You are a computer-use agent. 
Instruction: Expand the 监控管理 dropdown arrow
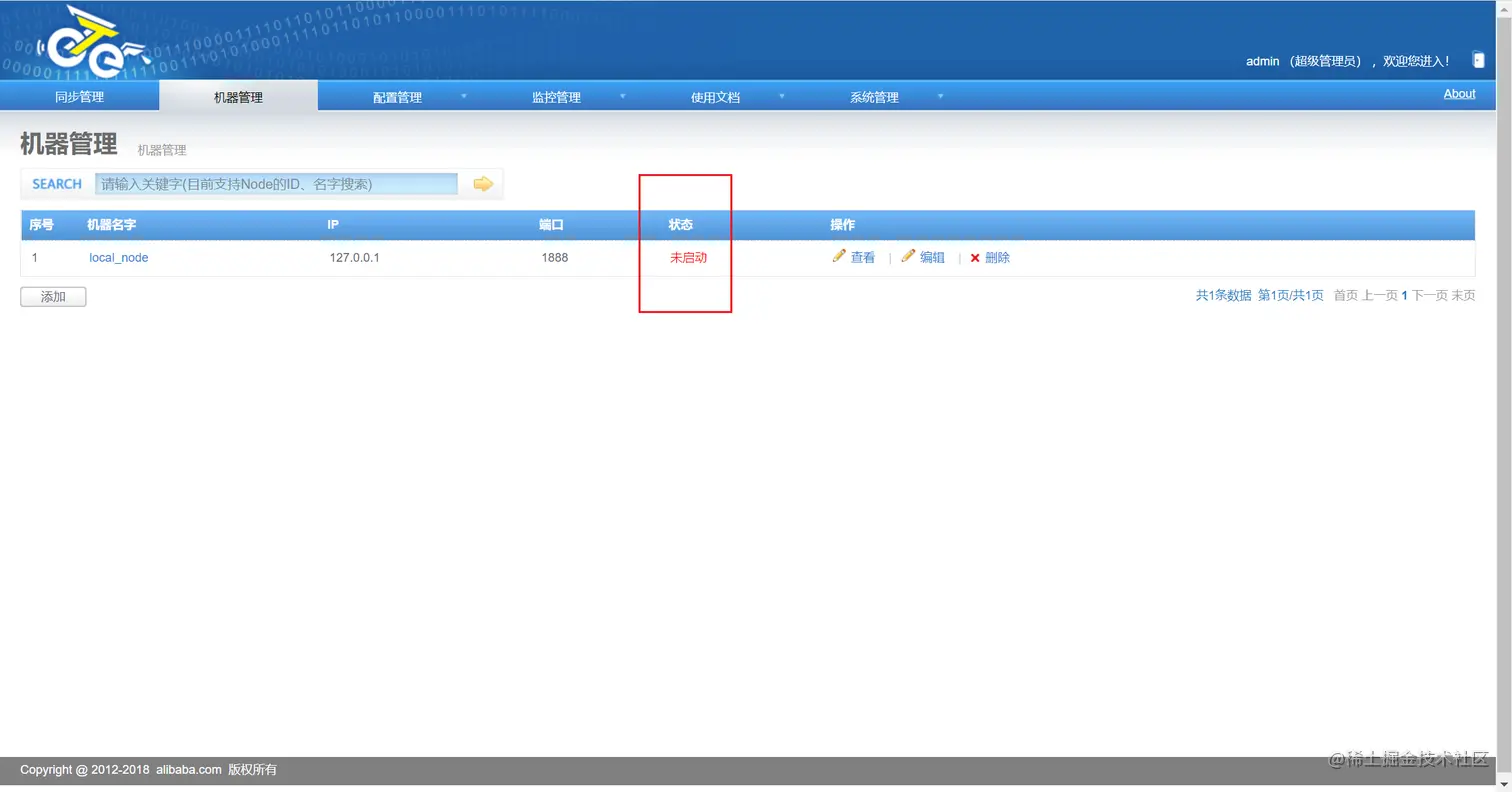pyautogui.click(x=623, y=97)
